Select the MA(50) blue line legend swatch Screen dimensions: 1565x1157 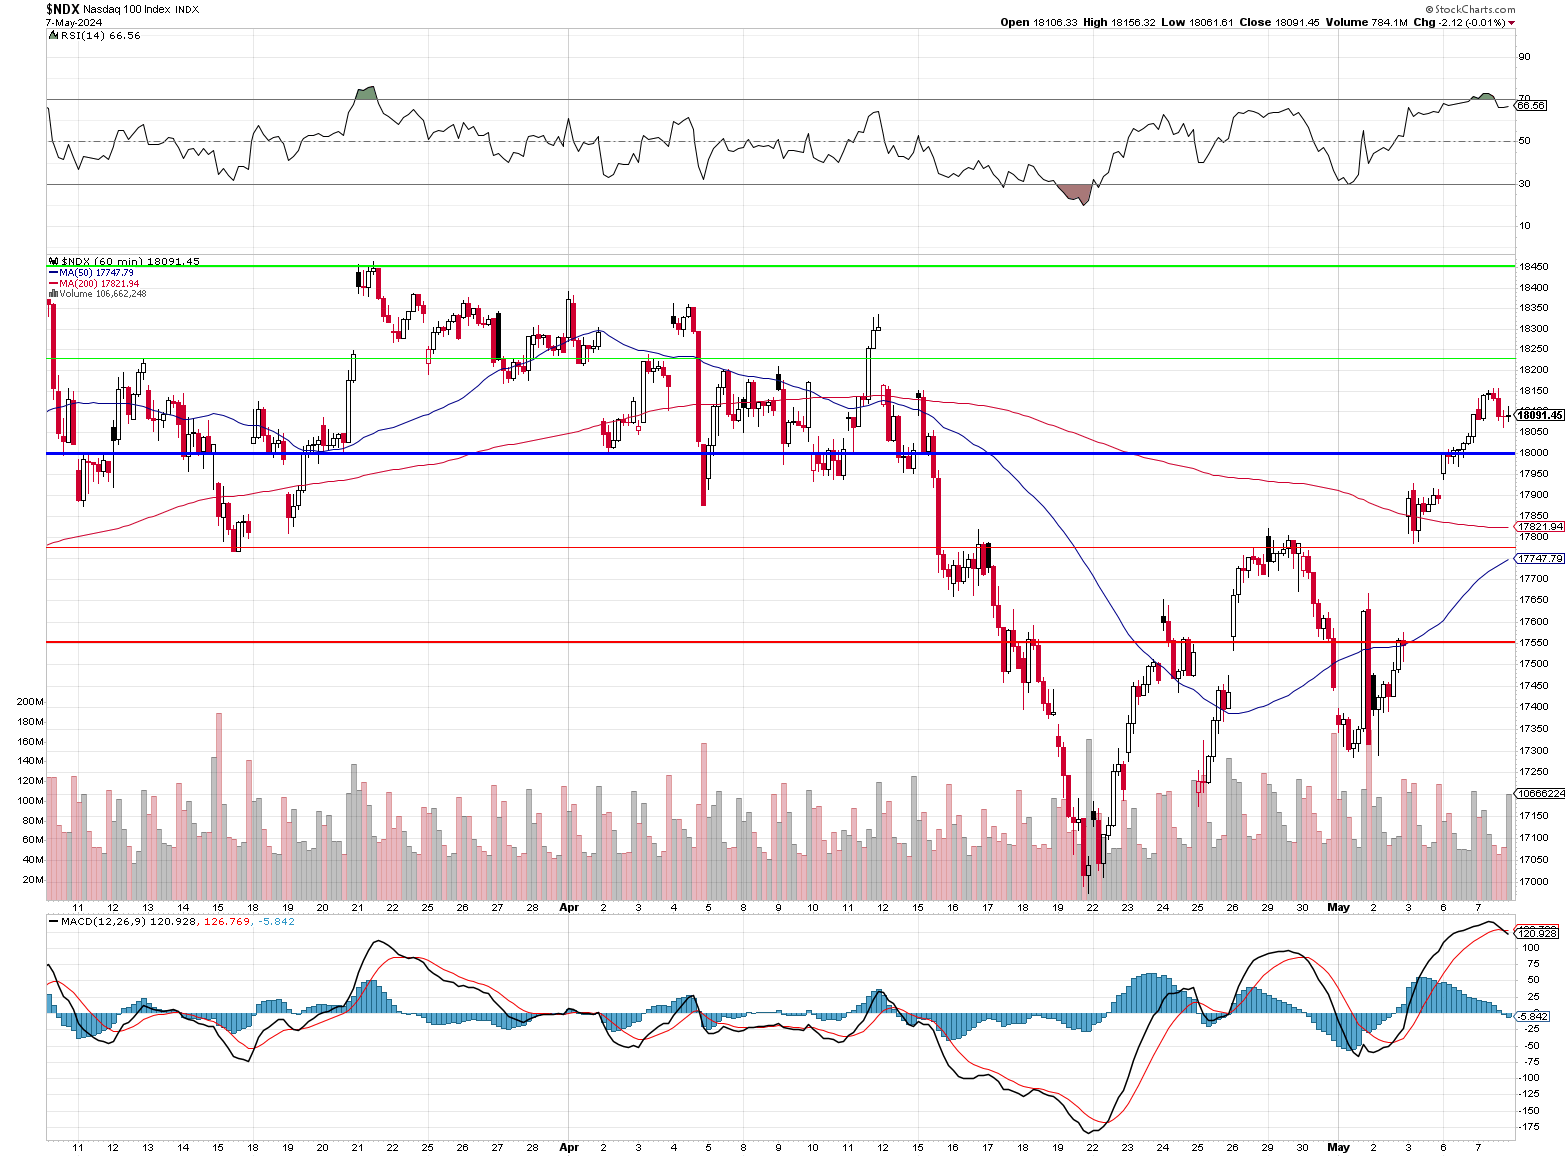pos(53,273)
